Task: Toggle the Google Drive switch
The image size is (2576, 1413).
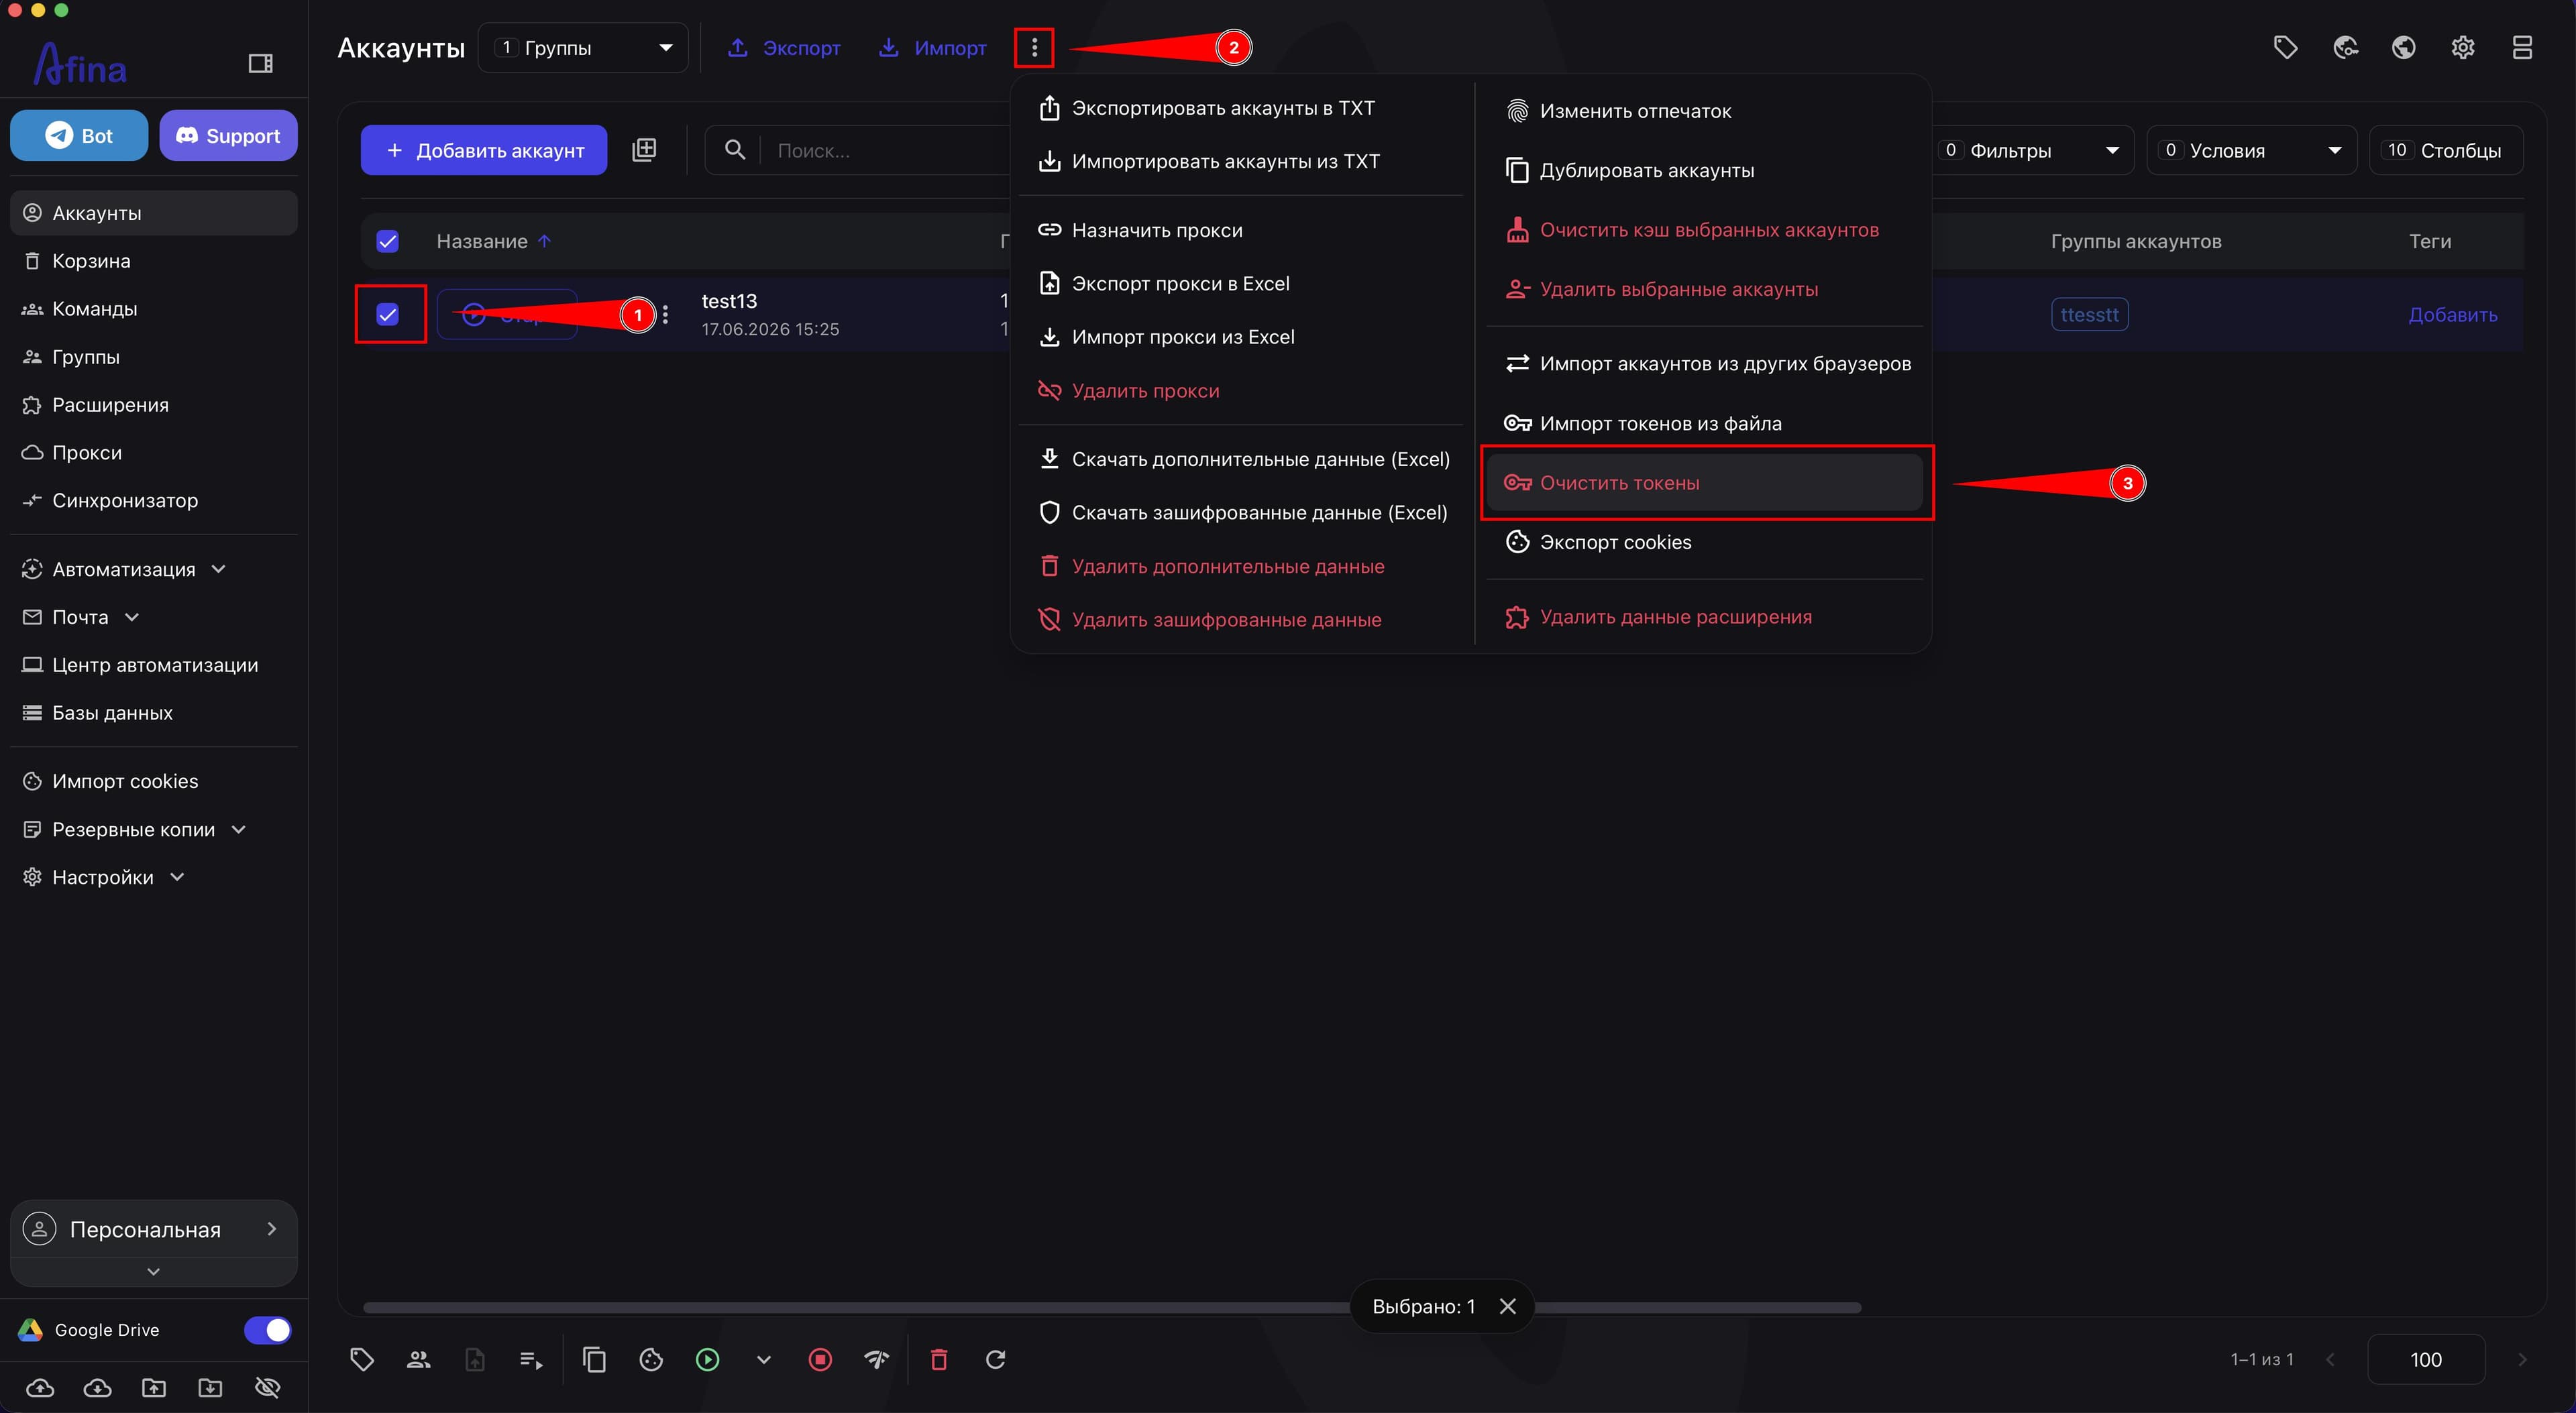Action: click(x=267, y=1330)
